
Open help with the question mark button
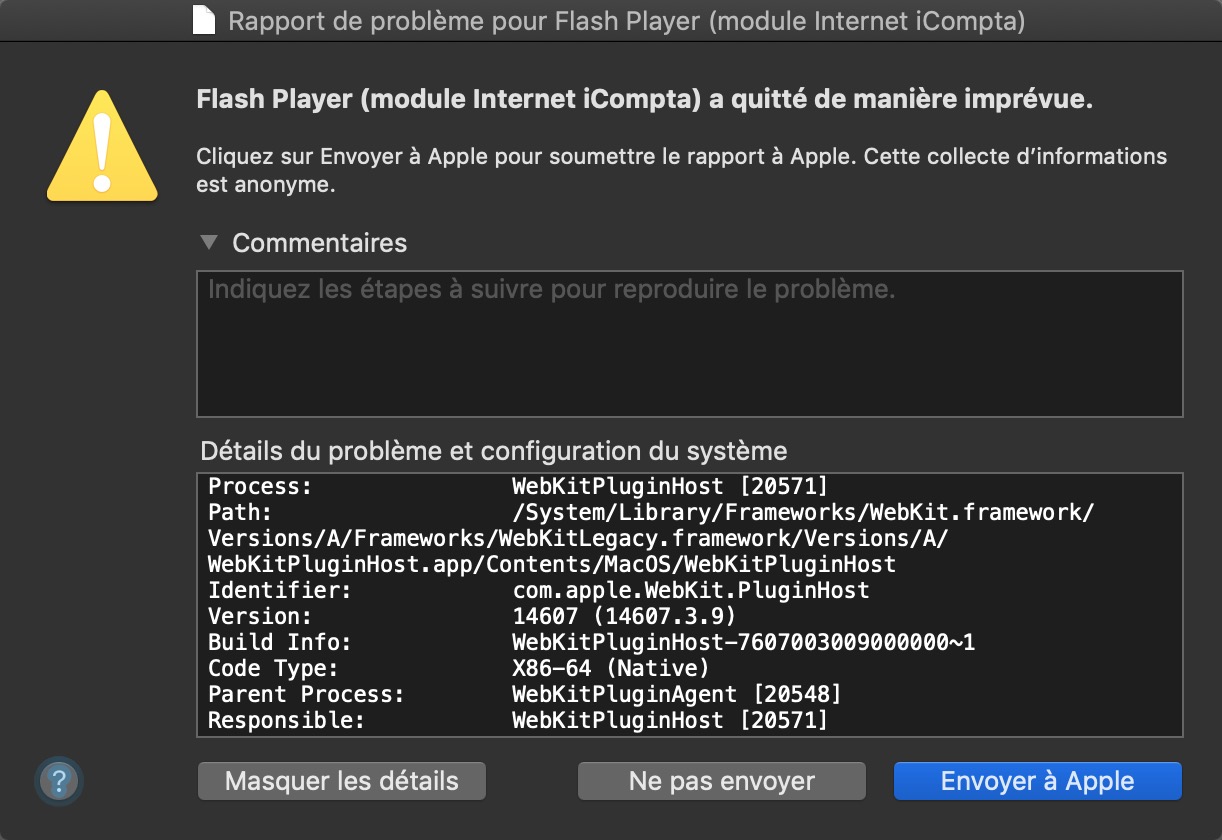pyautogui.click(x=58, y=780)
